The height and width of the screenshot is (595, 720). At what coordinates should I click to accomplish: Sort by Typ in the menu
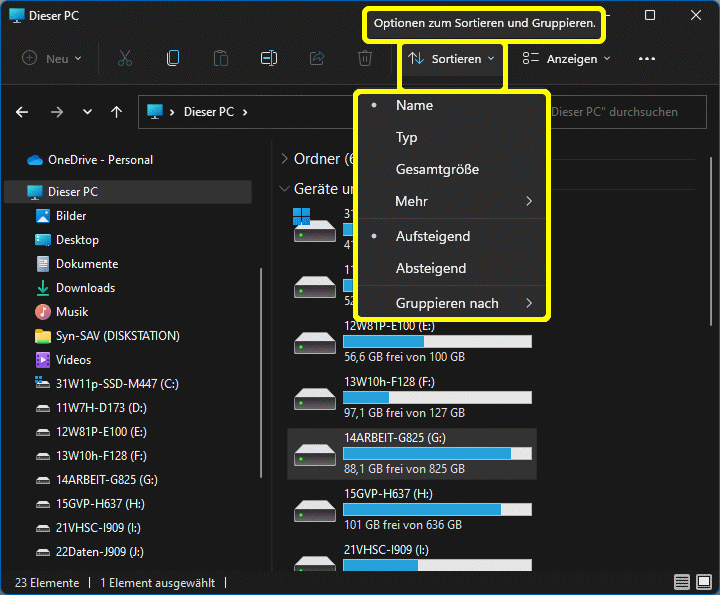pos(407,137)
